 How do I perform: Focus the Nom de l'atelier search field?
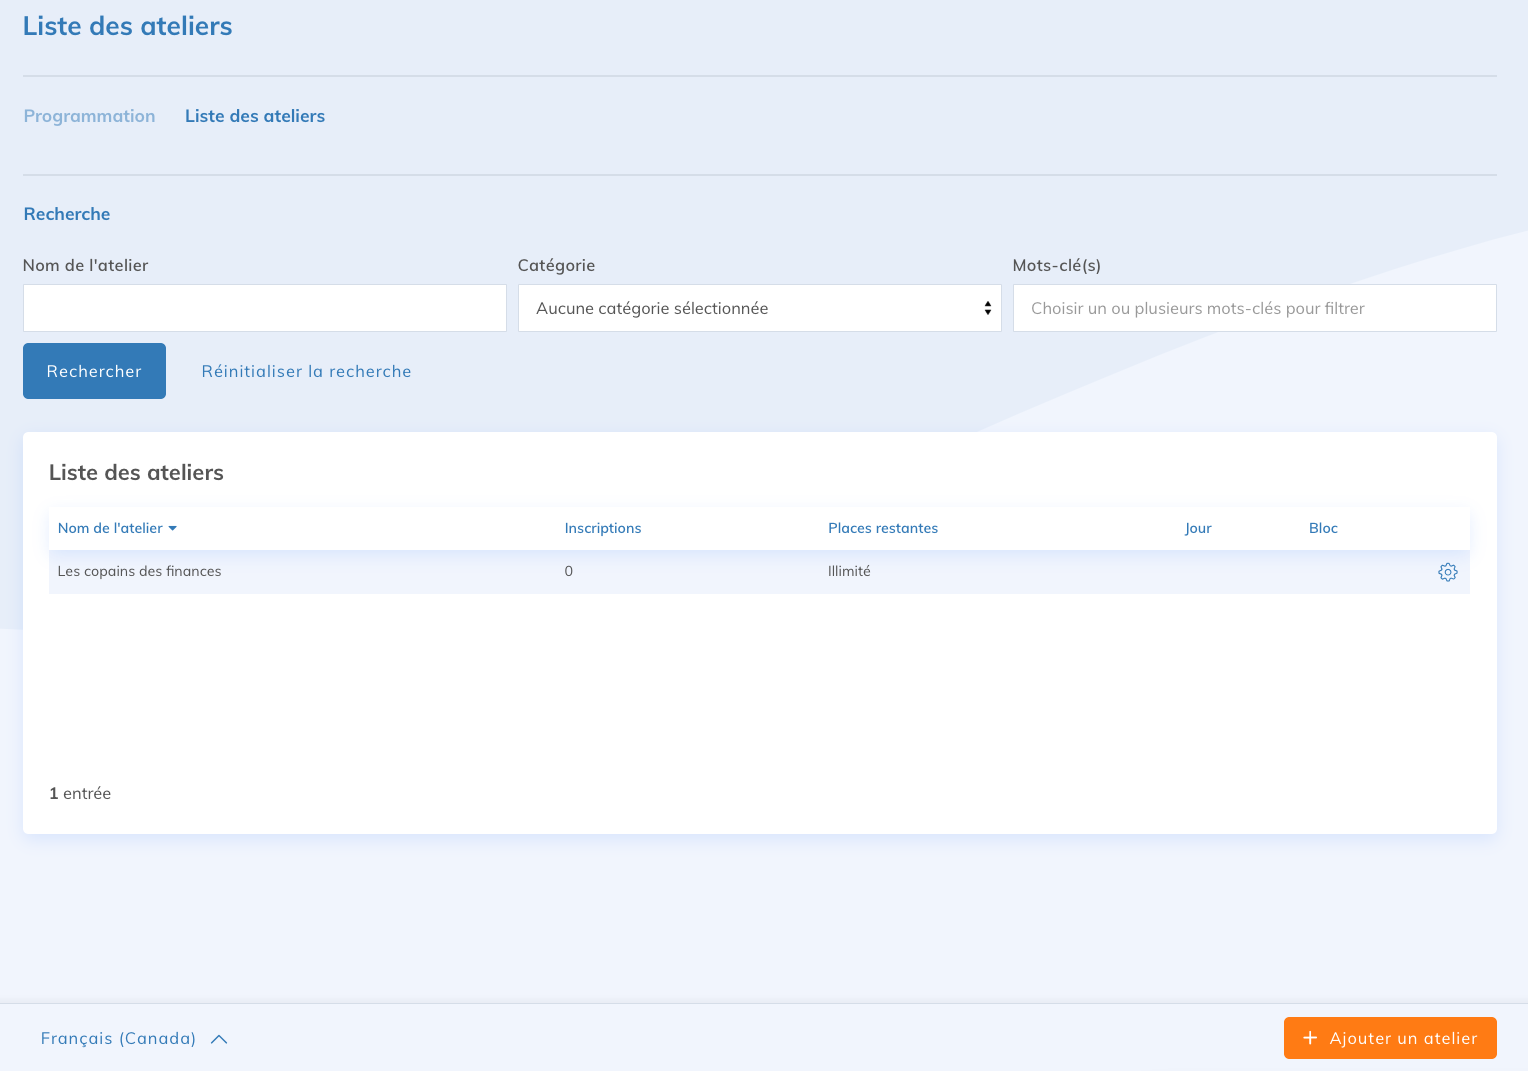point(264,308)
